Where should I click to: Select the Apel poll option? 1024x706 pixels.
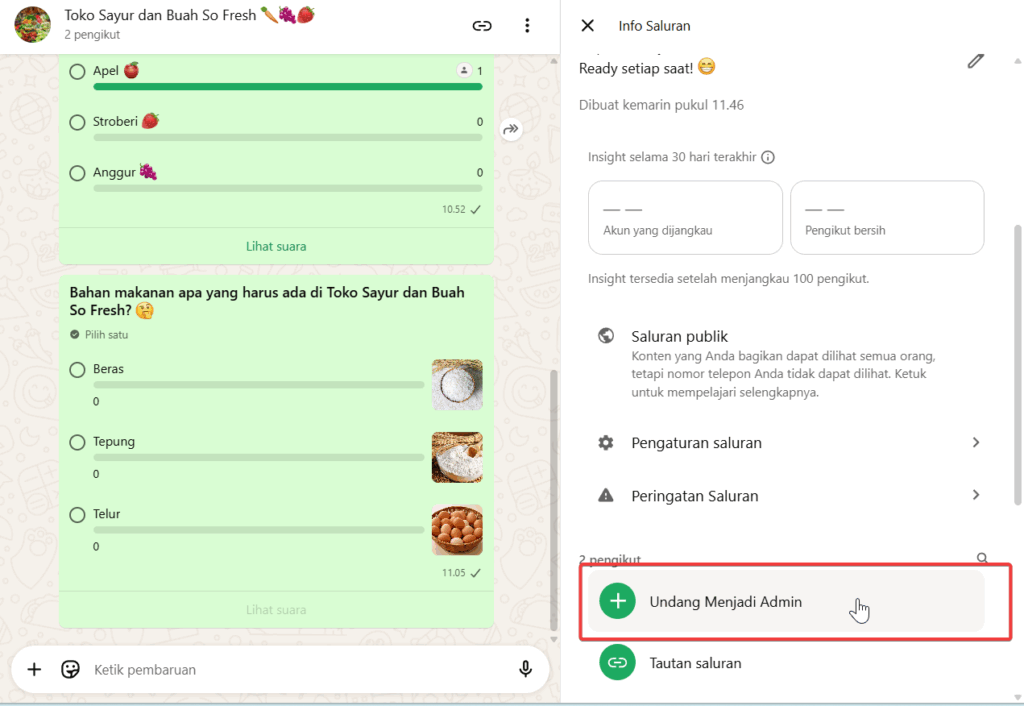tap(78, 71)
